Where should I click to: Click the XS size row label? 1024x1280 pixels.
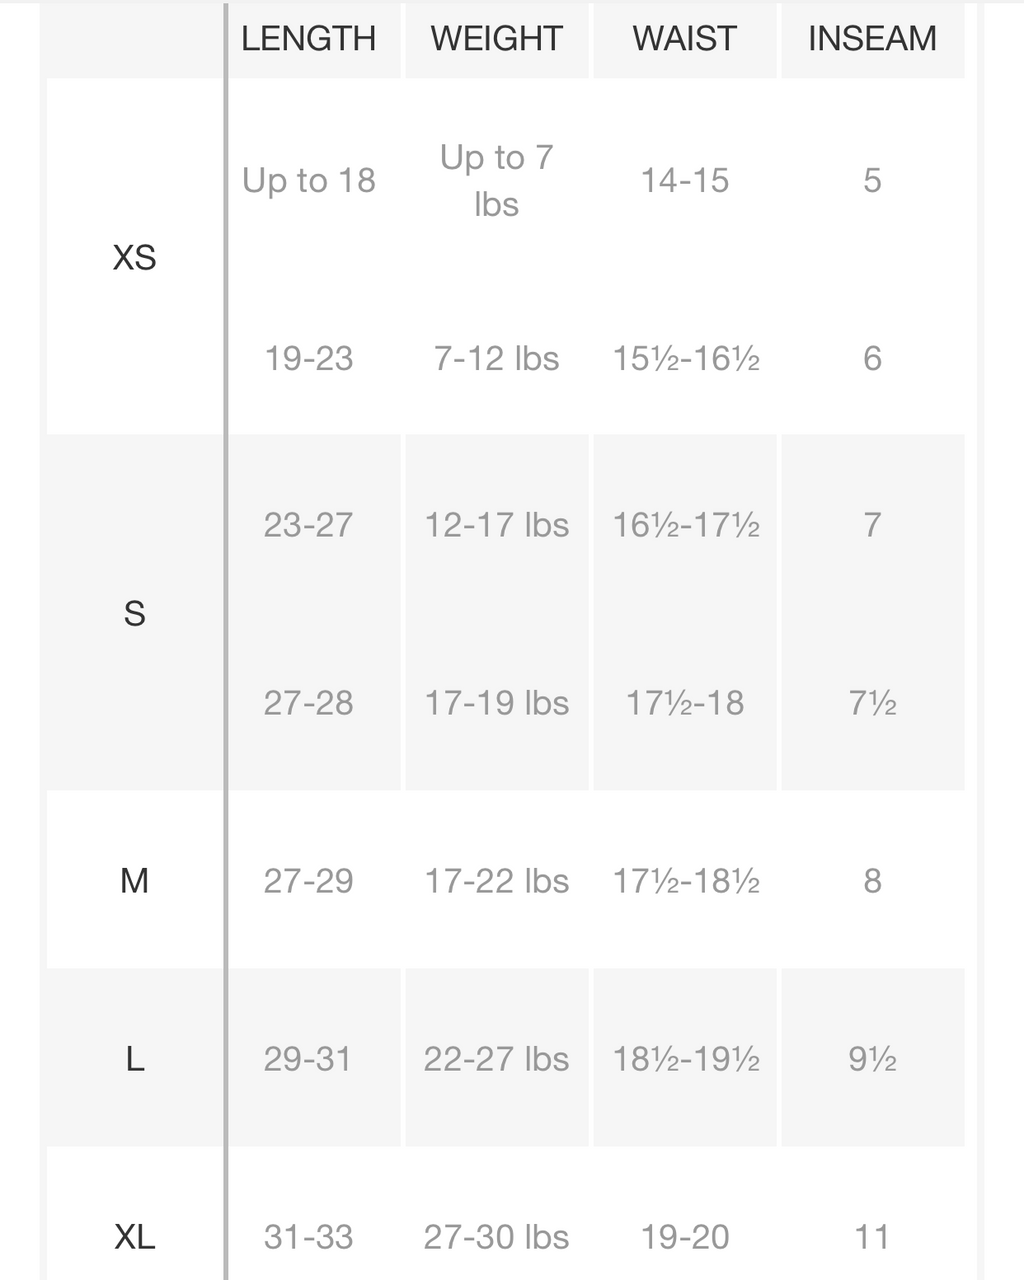pos(134,258)
